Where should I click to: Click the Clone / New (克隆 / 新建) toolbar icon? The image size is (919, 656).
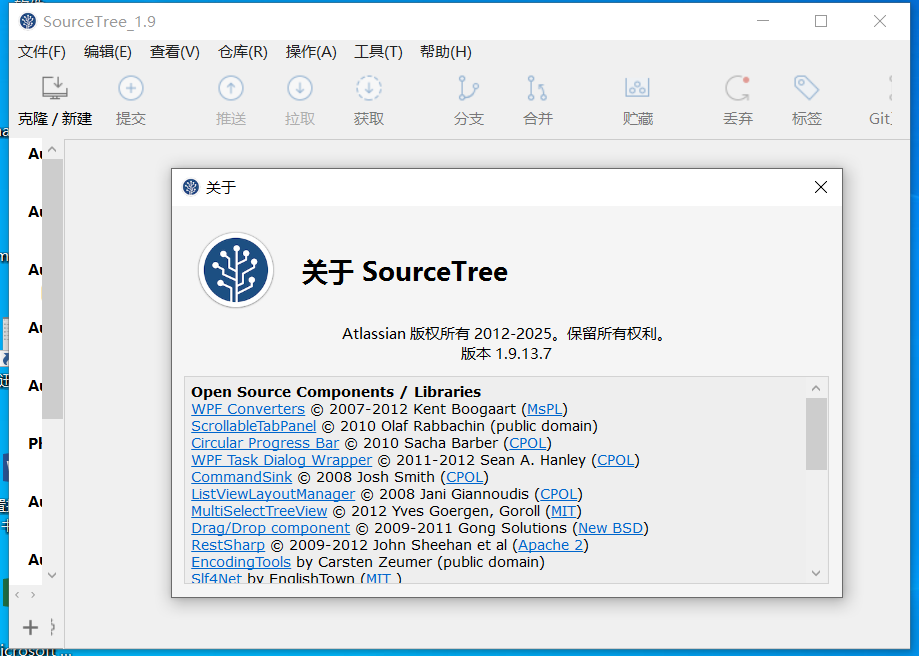55,89
